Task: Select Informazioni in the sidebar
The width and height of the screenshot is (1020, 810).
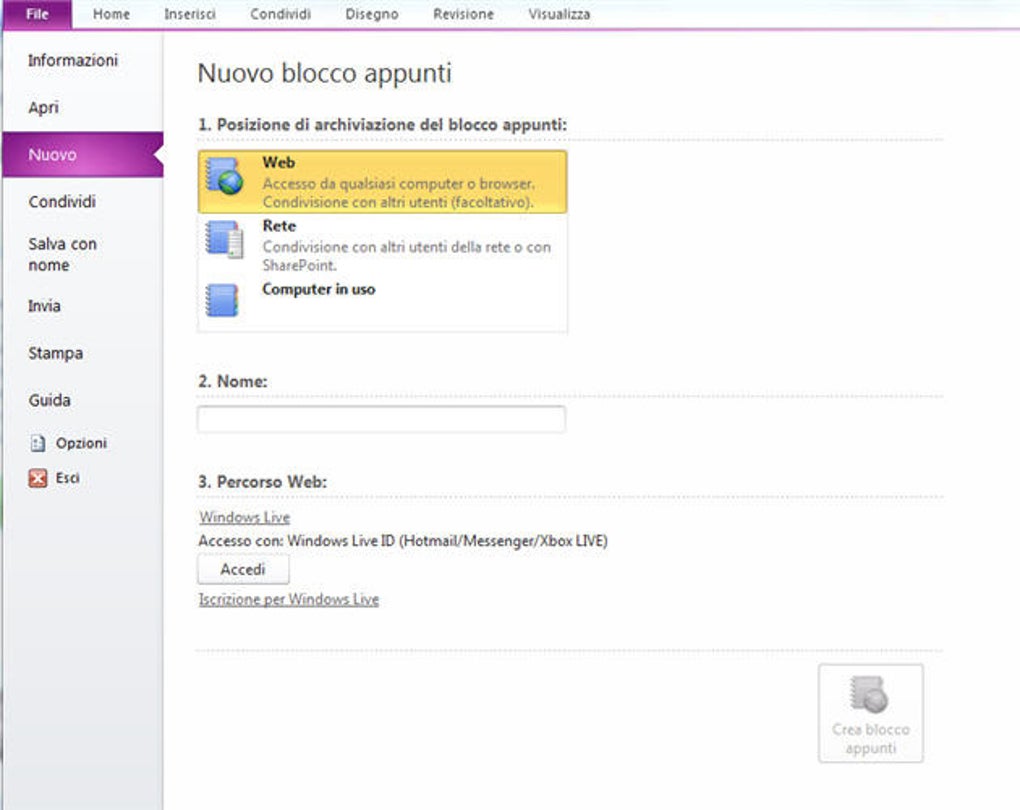Action: pos(73,61)
